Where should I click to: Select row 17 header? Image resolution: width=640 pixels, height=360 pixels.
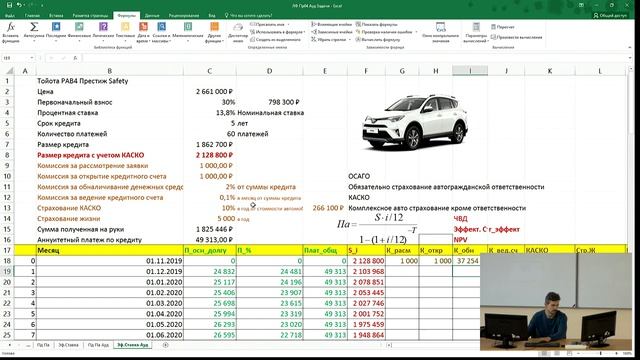pyautogui.click(x=7, y=250)
